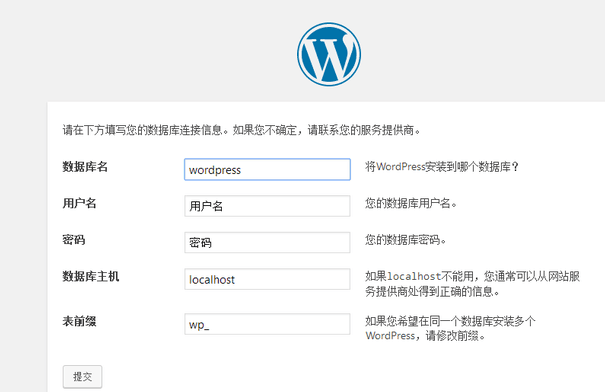Click the 请修改前缀 hint text
The image size is (605, 392).
[x=450, y=328]
